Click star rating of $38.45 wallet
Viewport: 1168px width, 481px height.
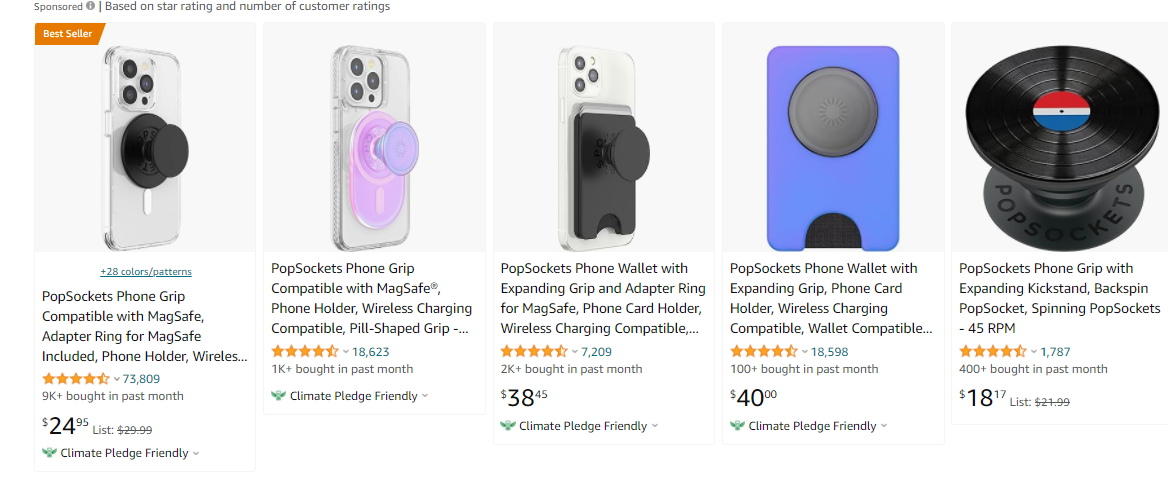(534, 352)
